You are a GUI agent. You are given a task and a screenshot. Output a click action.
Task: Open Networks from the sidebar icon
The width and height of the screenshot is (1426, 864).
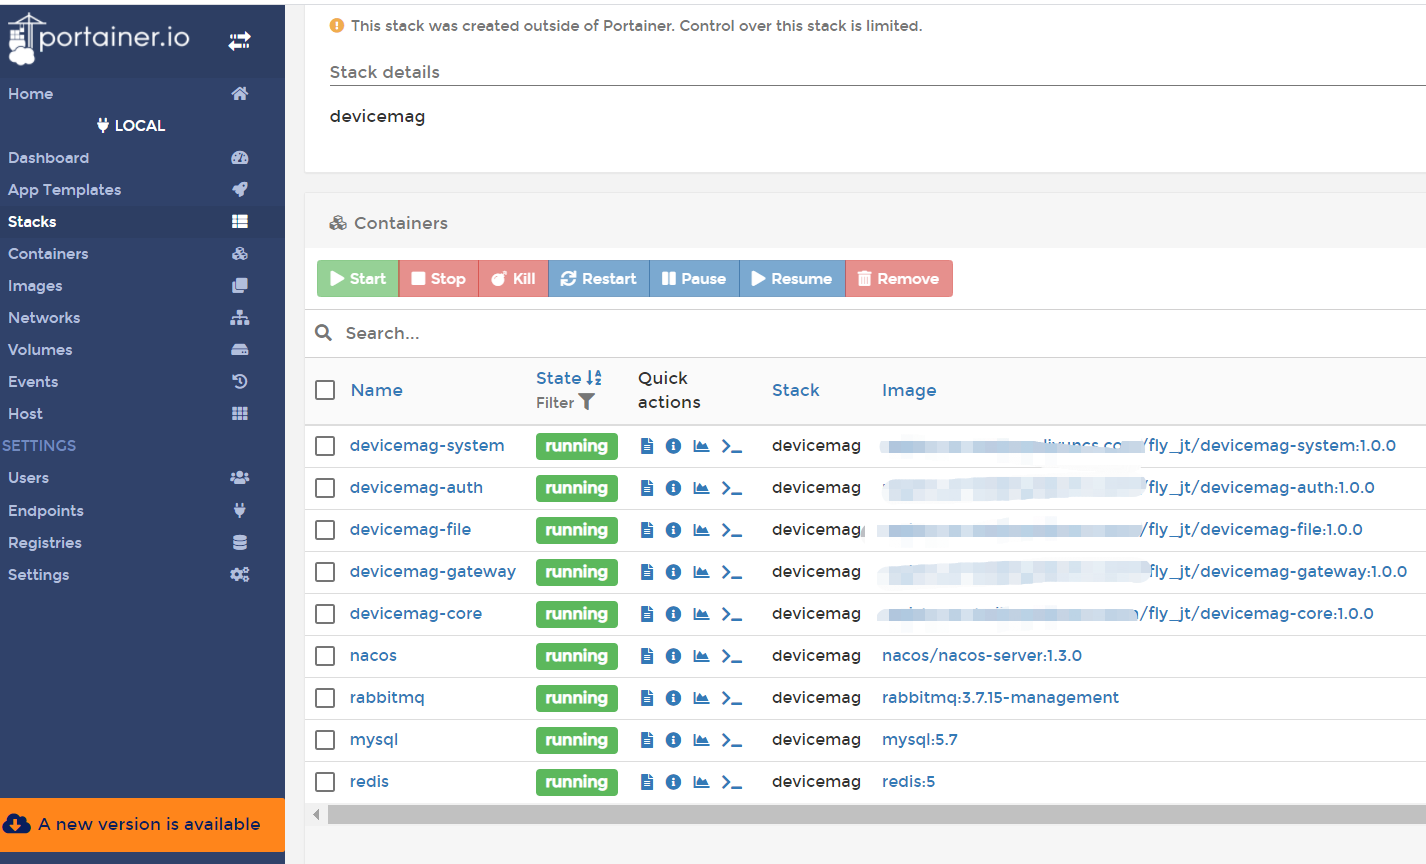pyautogui.click(x=240, y=317)
